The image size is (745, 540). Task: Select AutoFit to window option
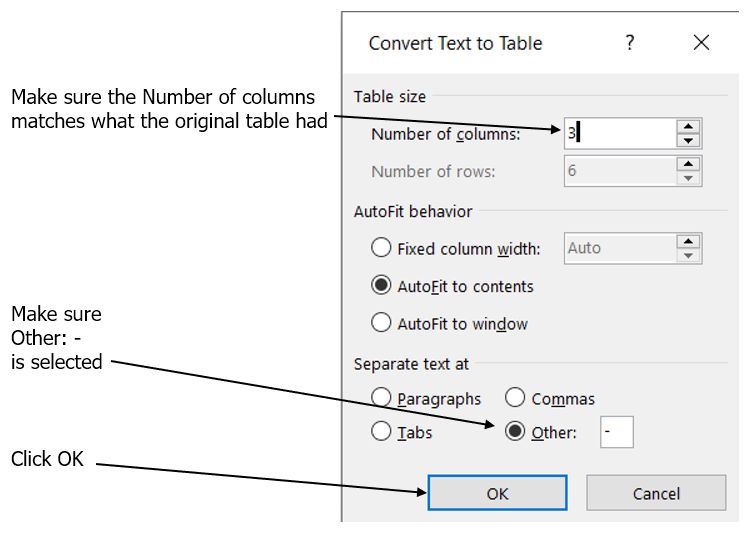pyautogui.click(x=381, y=323)
